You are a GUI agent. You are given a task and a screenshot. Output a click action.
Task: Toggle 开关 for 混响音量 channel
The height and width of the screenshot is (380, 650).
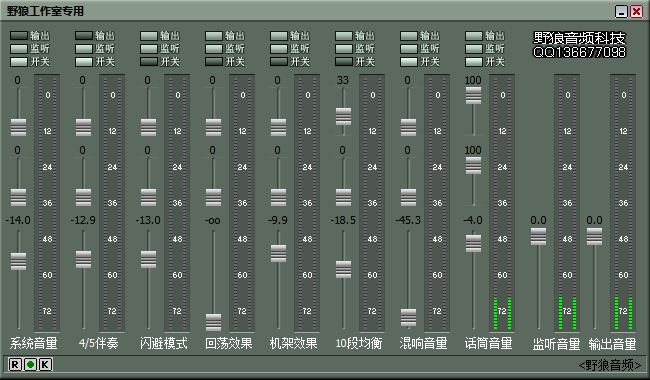tap(409, 62)
